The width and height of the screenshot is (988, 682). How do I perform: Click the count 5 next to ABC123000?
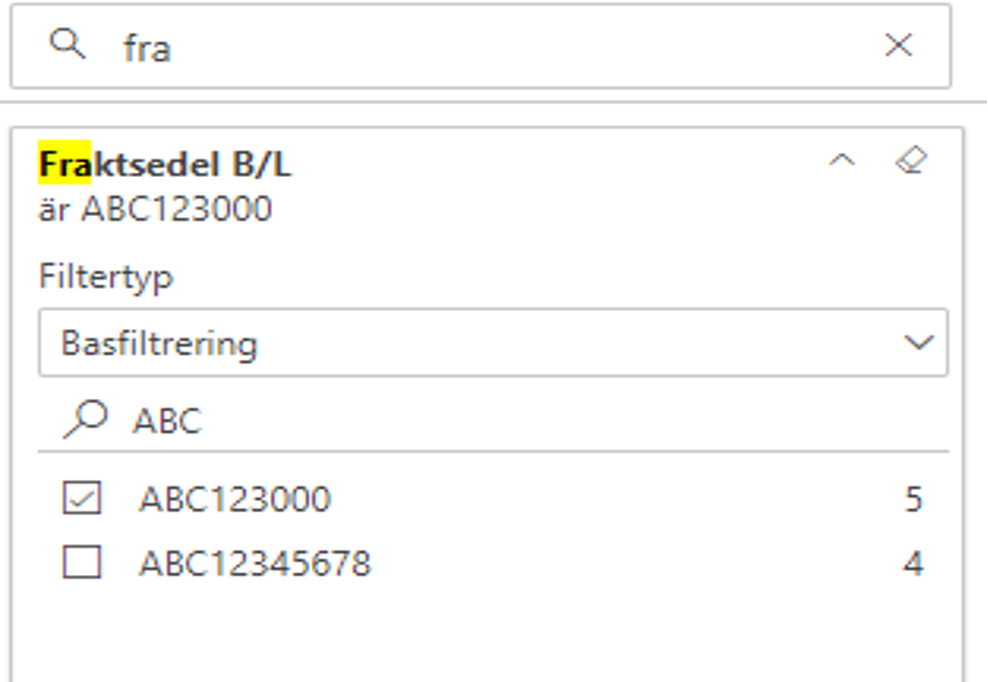pos(914,499)
